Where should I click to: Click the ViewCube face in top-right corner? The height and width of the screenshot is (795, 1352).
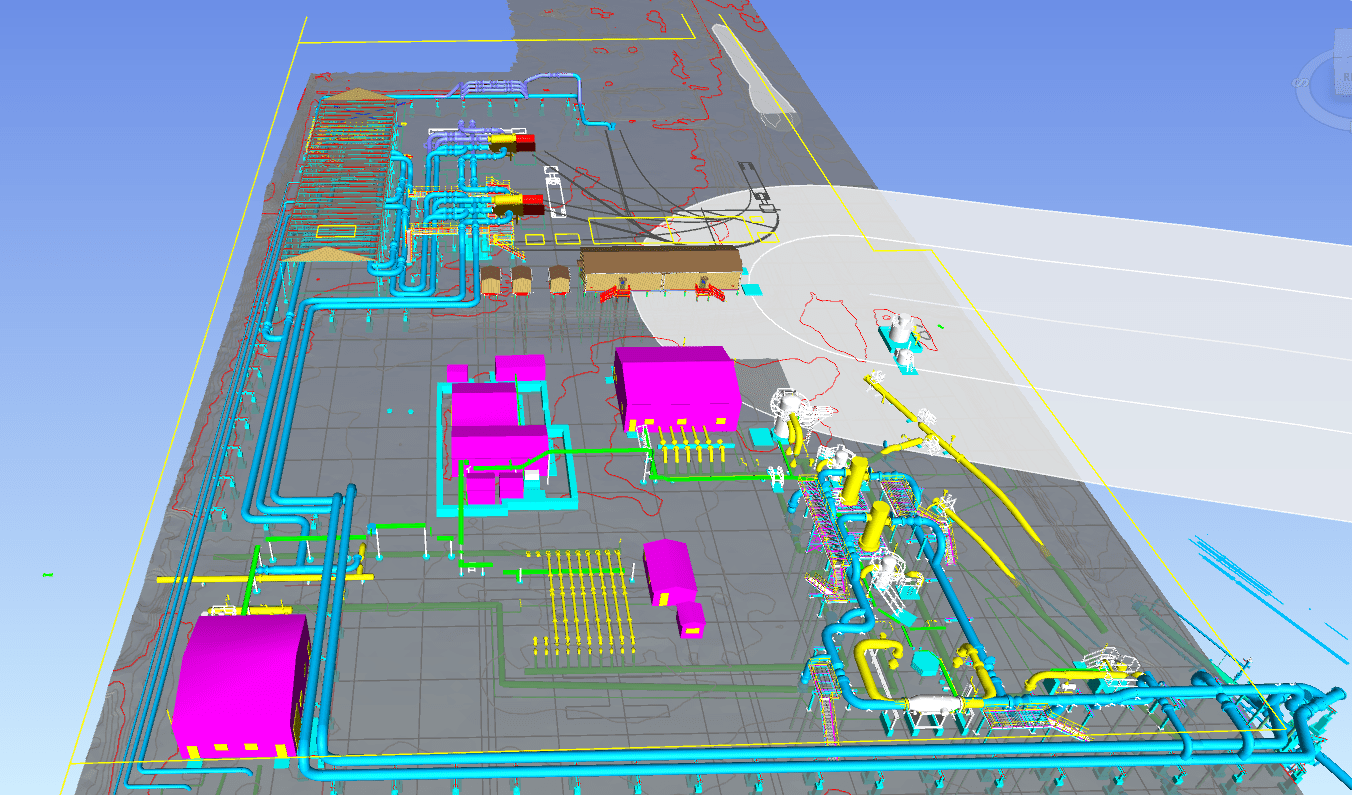pyautogui.click(x=1335, y=75)
